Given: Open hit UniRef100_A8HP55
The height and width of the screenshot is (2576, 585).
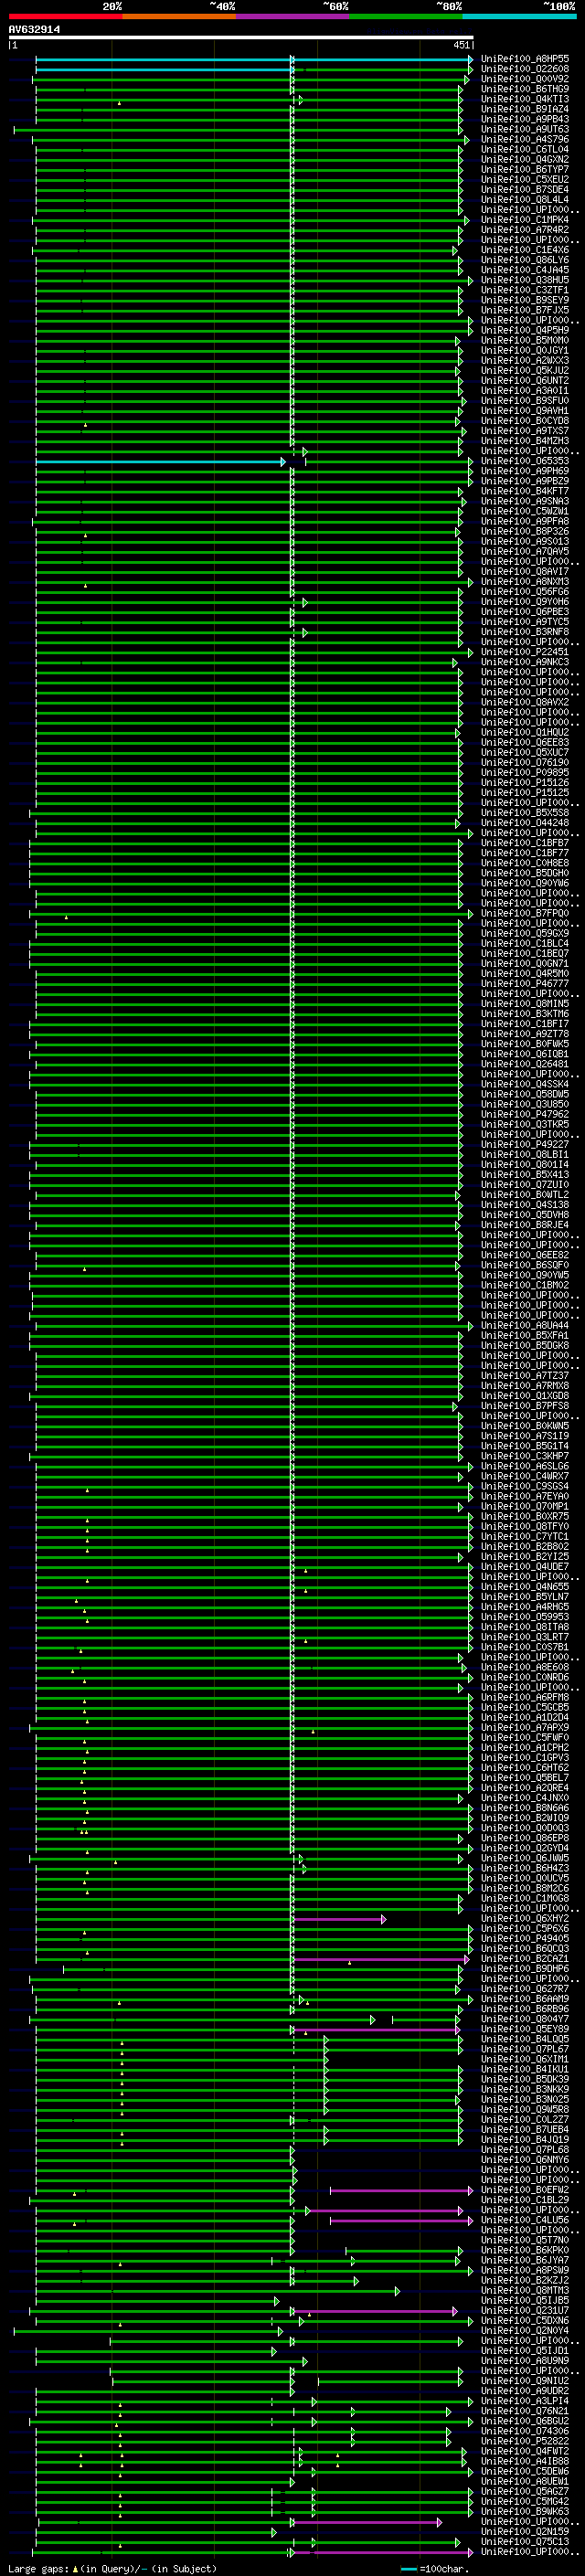Looking at the screenshot, I should tap(525, 59).
